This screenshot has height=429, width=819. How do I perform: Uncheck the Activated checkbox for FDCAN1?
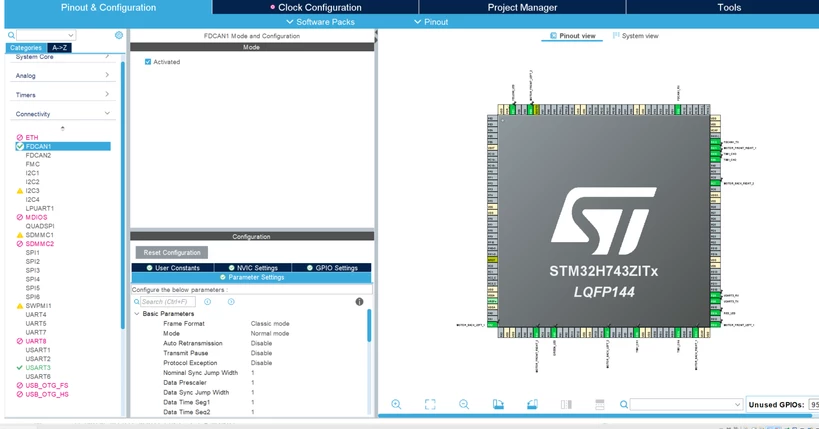coord(148,62)
